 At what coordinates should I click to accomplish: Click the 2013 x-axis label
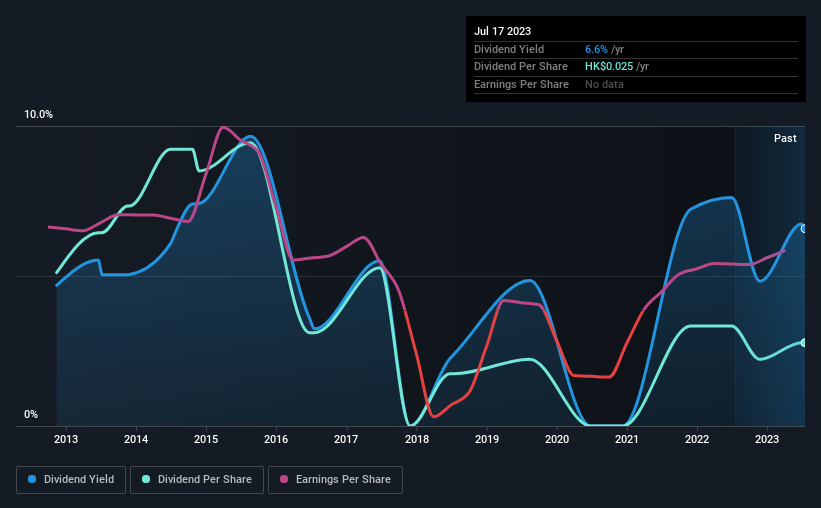pyautogui.click(x=66, y=439)
